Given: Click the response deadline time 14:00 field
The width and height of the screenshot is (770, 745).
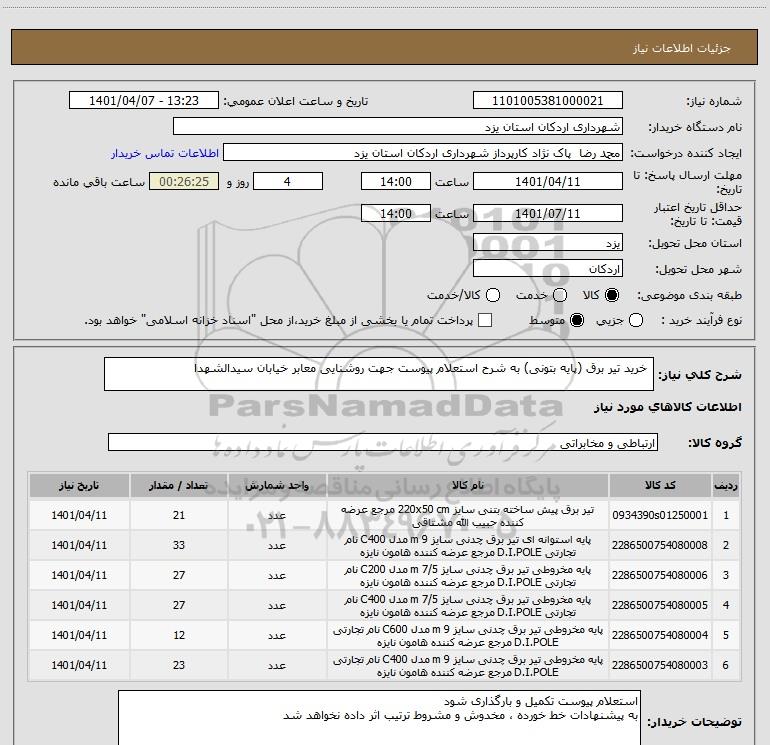Looking at the screenshot, I should pyautogui.click(x=396, y=181).
